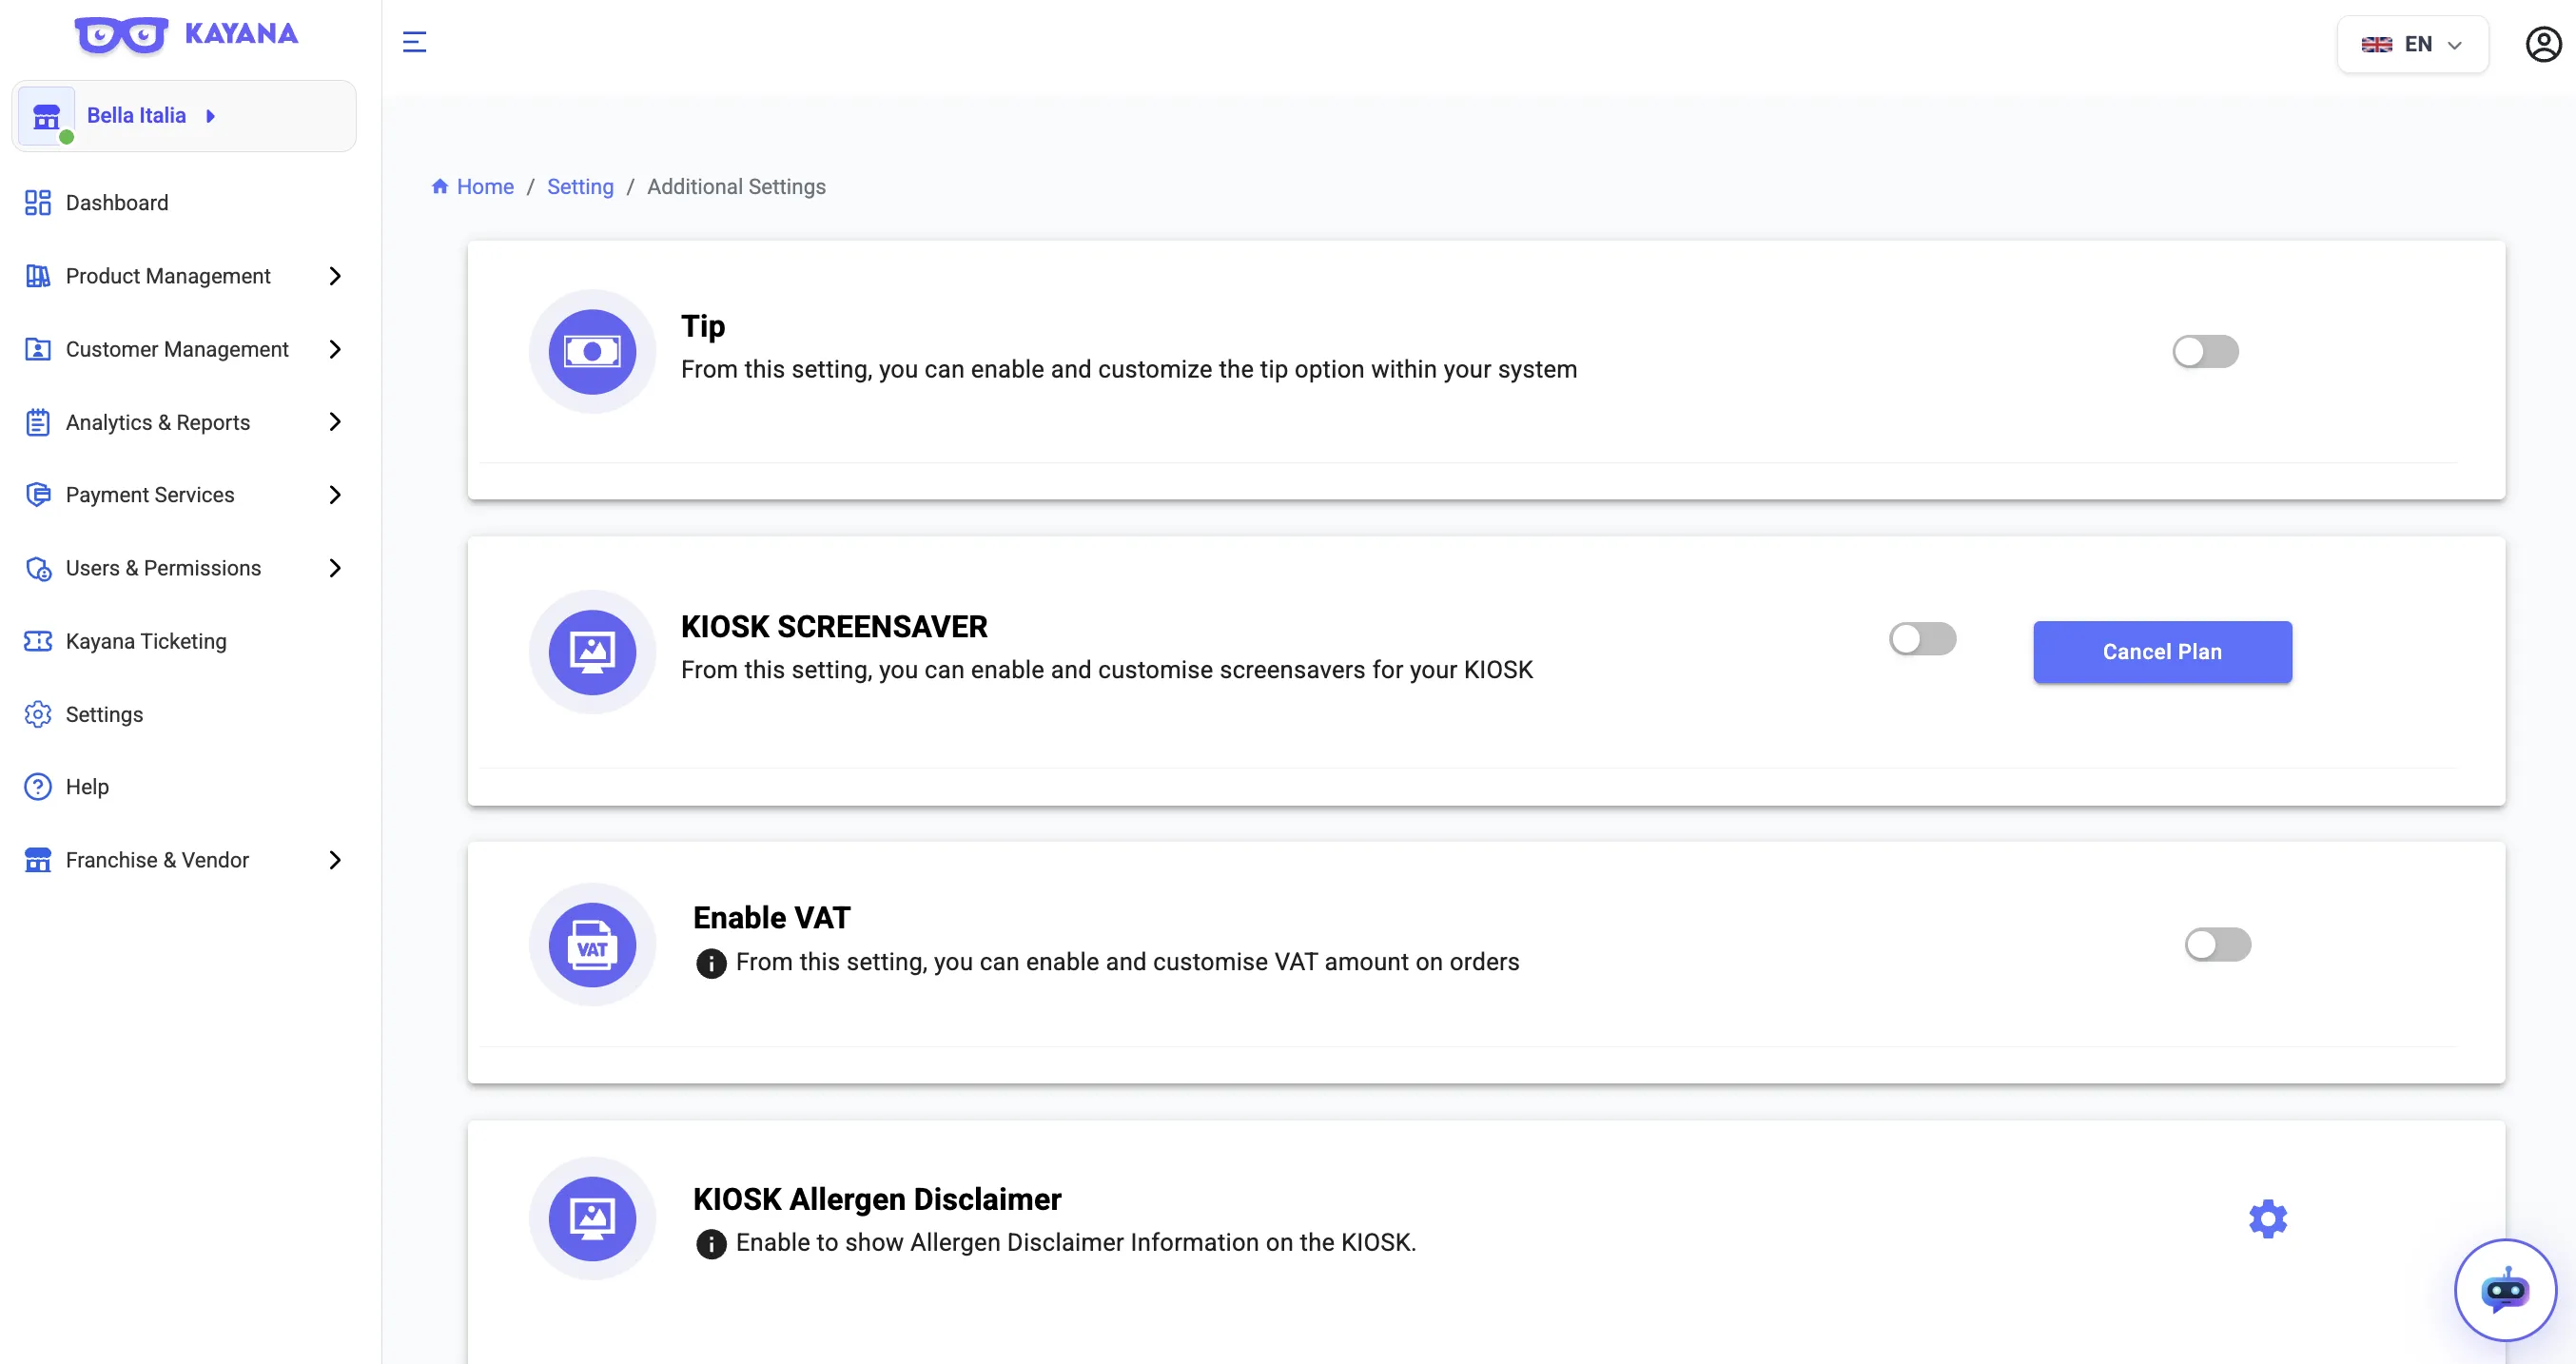Click the Tip cash icon
This screenshot has height=1364, width=2576.
point(592,351)
